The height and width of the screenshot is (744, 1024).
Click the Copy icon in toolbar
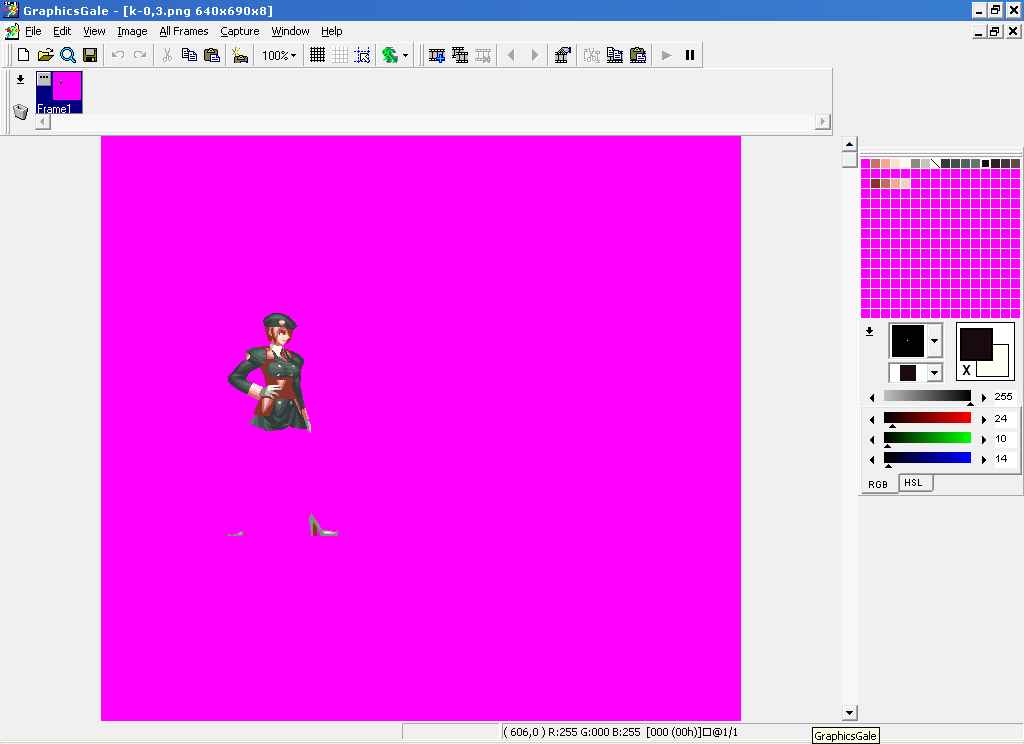click(x=189, y=55)
